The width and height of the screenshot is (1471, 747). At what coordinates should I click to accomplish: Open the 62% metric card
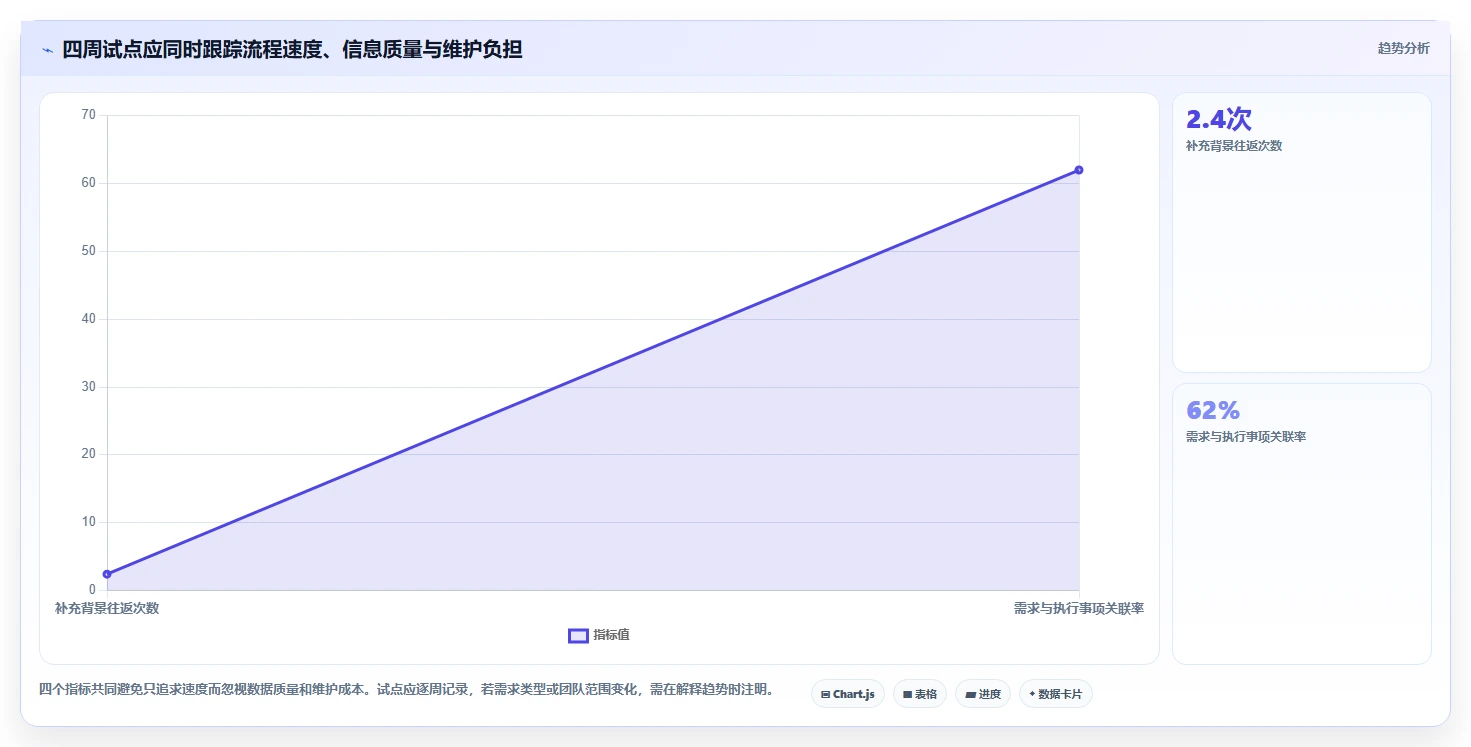1301,524
